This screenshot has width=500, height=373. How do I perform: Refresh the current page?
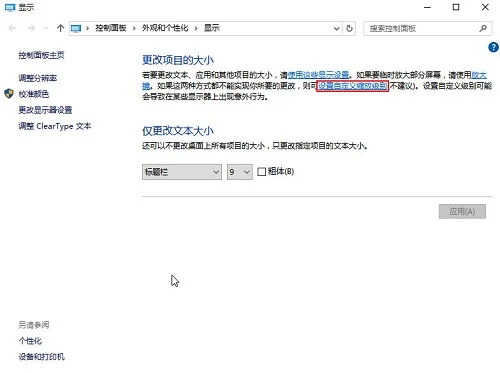(x=349, y=29)
